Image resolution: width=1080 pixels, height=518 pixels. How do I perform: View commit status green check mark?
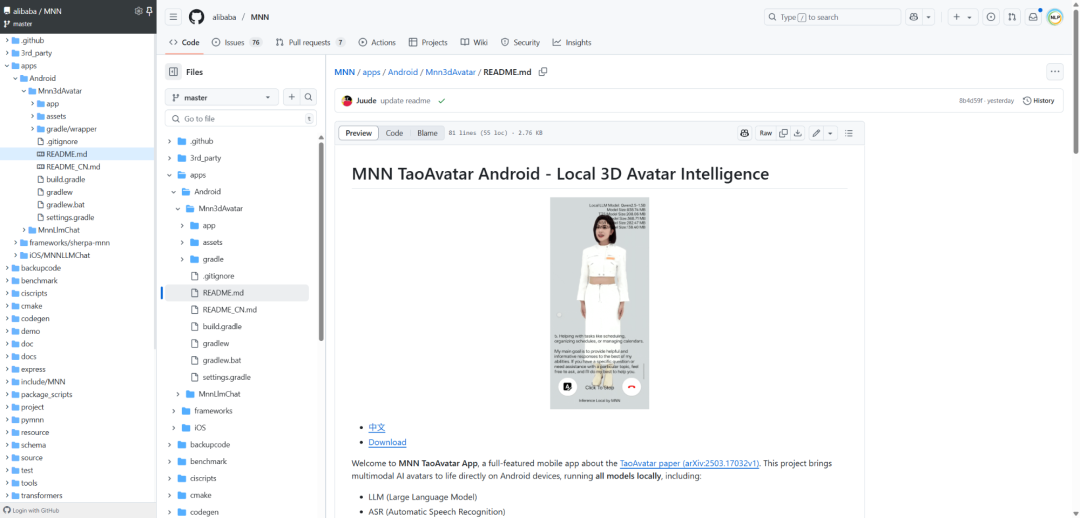coord(442,101)
